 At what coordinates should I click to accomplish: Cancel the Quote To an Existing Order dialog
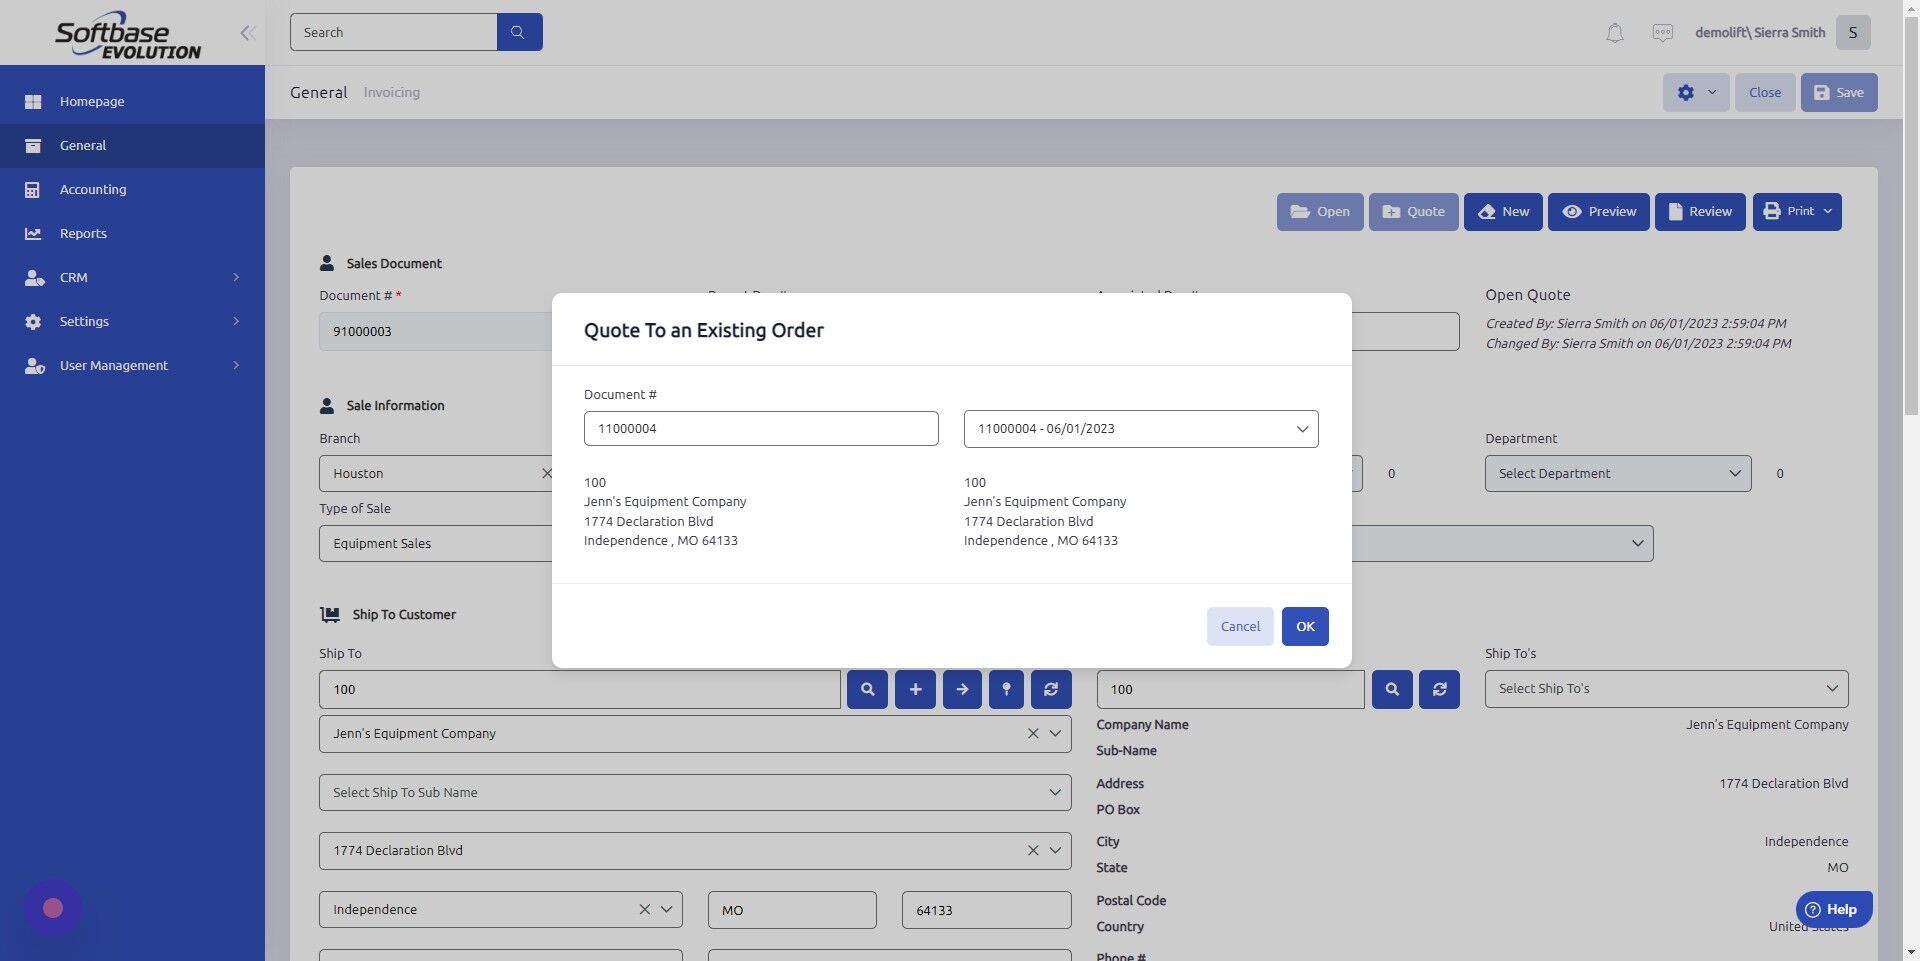1239,626
